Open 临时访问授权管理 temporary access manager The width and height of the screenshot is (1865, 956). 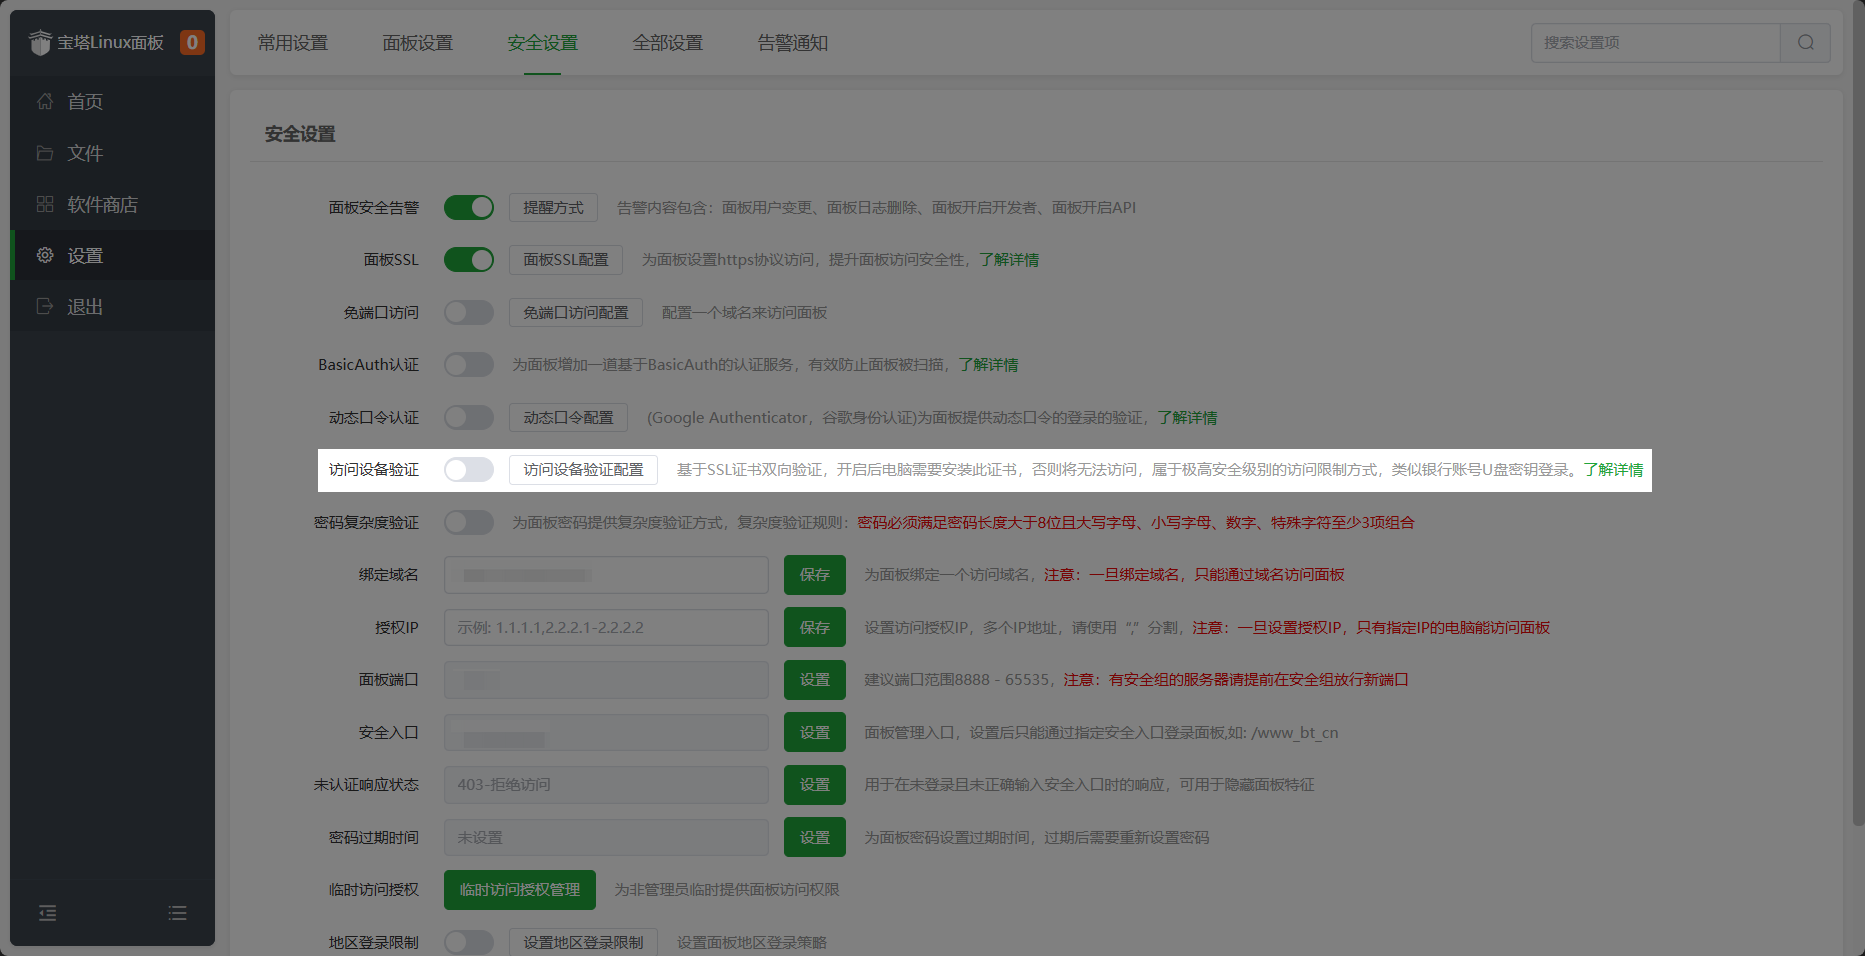[519, 889]
